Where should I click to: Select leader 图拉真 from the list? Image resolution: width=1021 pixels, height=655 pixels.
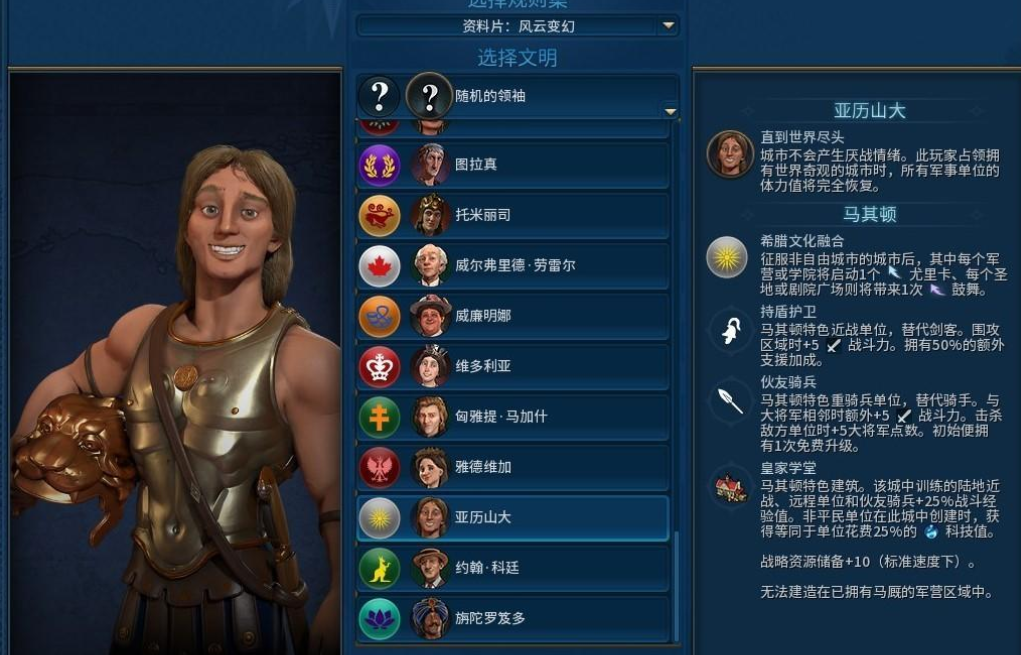[x=513, y=165]
